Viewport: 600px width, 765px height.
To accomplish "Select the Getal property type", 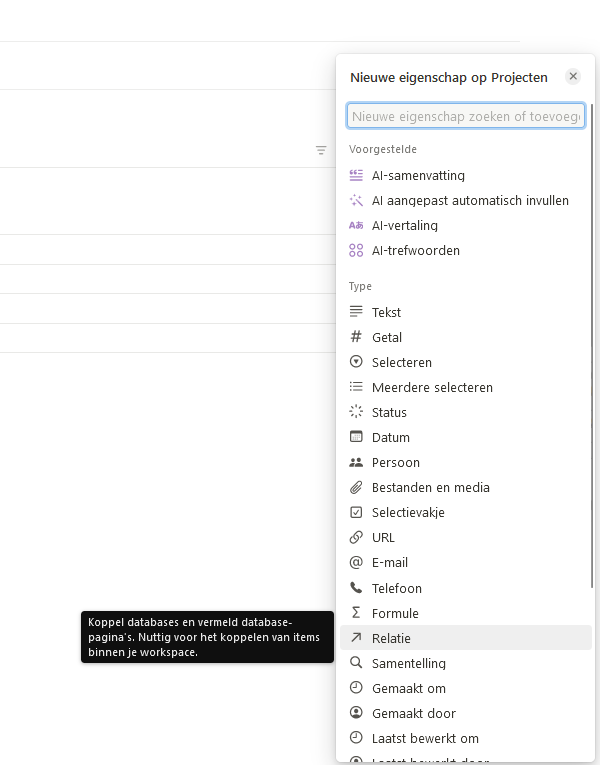I will click(466, 337).
